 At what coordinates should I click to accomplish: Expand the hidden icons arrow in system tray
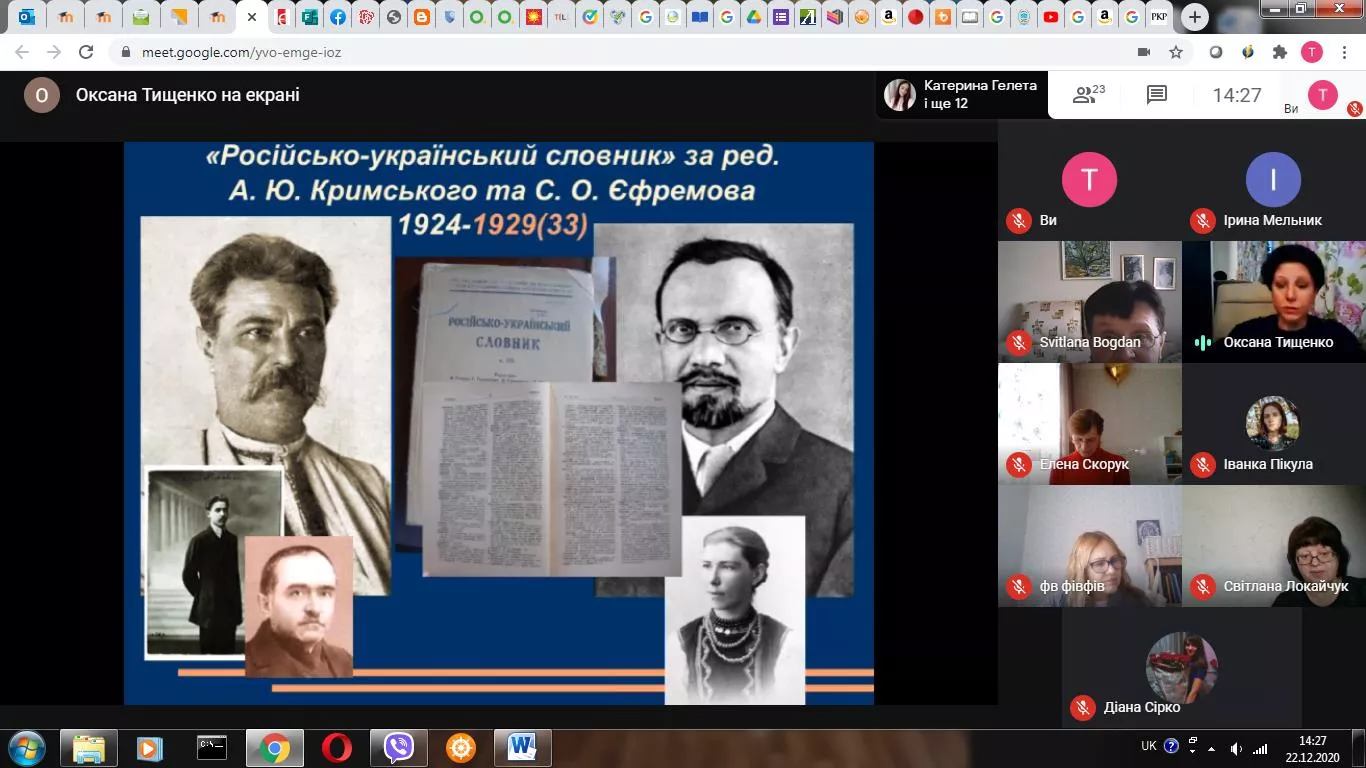click(x=1212, y=748)
